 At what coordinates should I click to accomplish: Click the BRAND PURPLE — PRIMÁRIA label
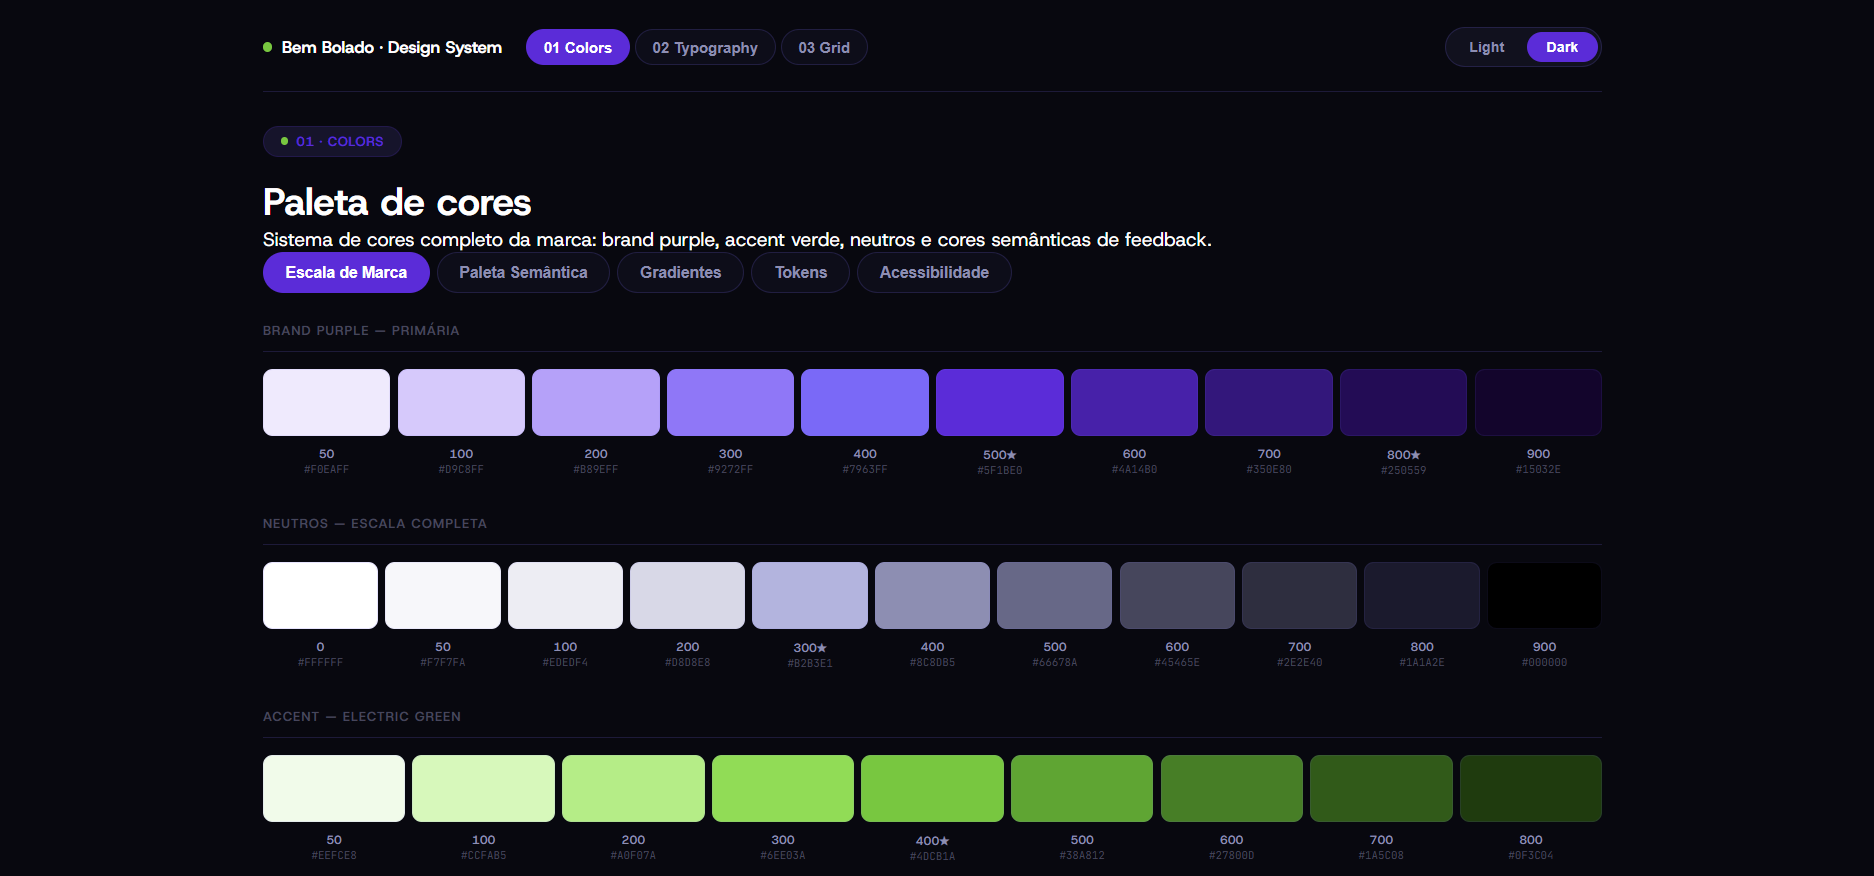point(361,330)
